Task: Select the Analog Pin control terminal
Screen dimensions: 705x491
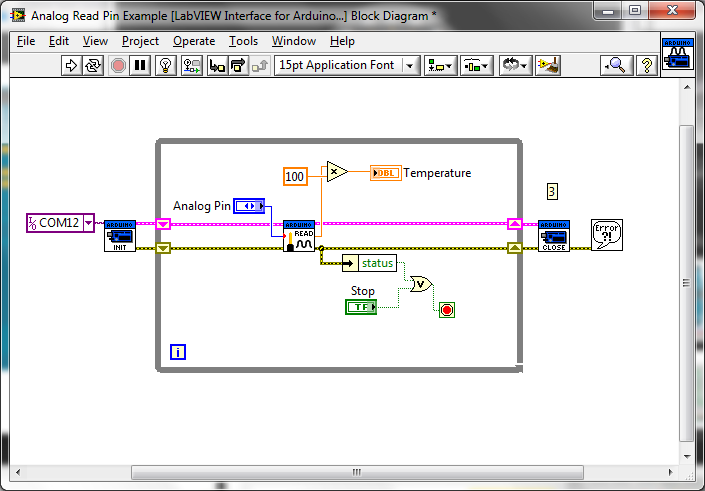Action: tap(249, 206)
